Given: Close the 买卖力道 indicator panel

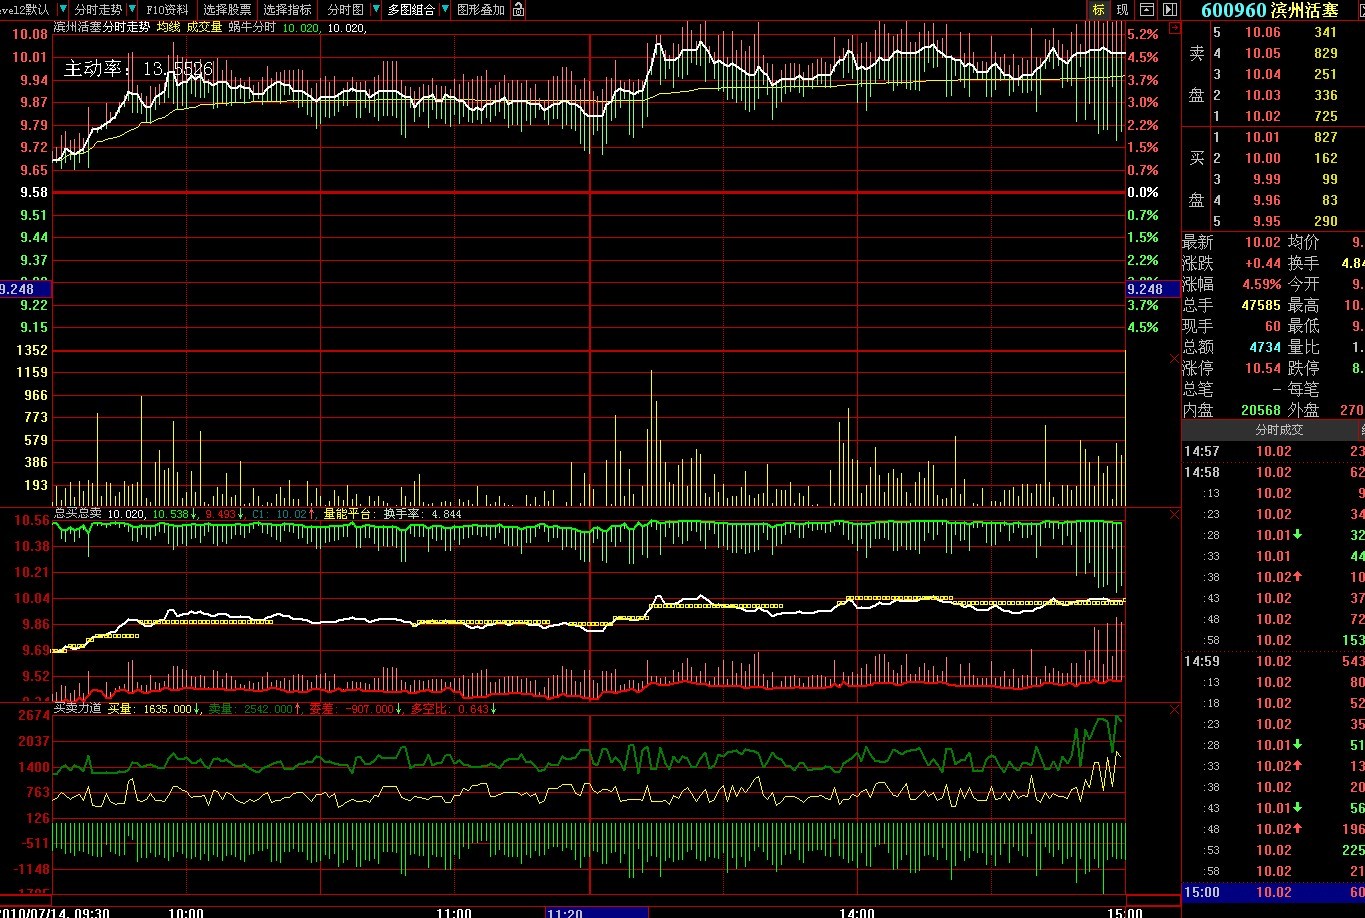Looking at the screenshot, I should click(x=1174, y=709).
